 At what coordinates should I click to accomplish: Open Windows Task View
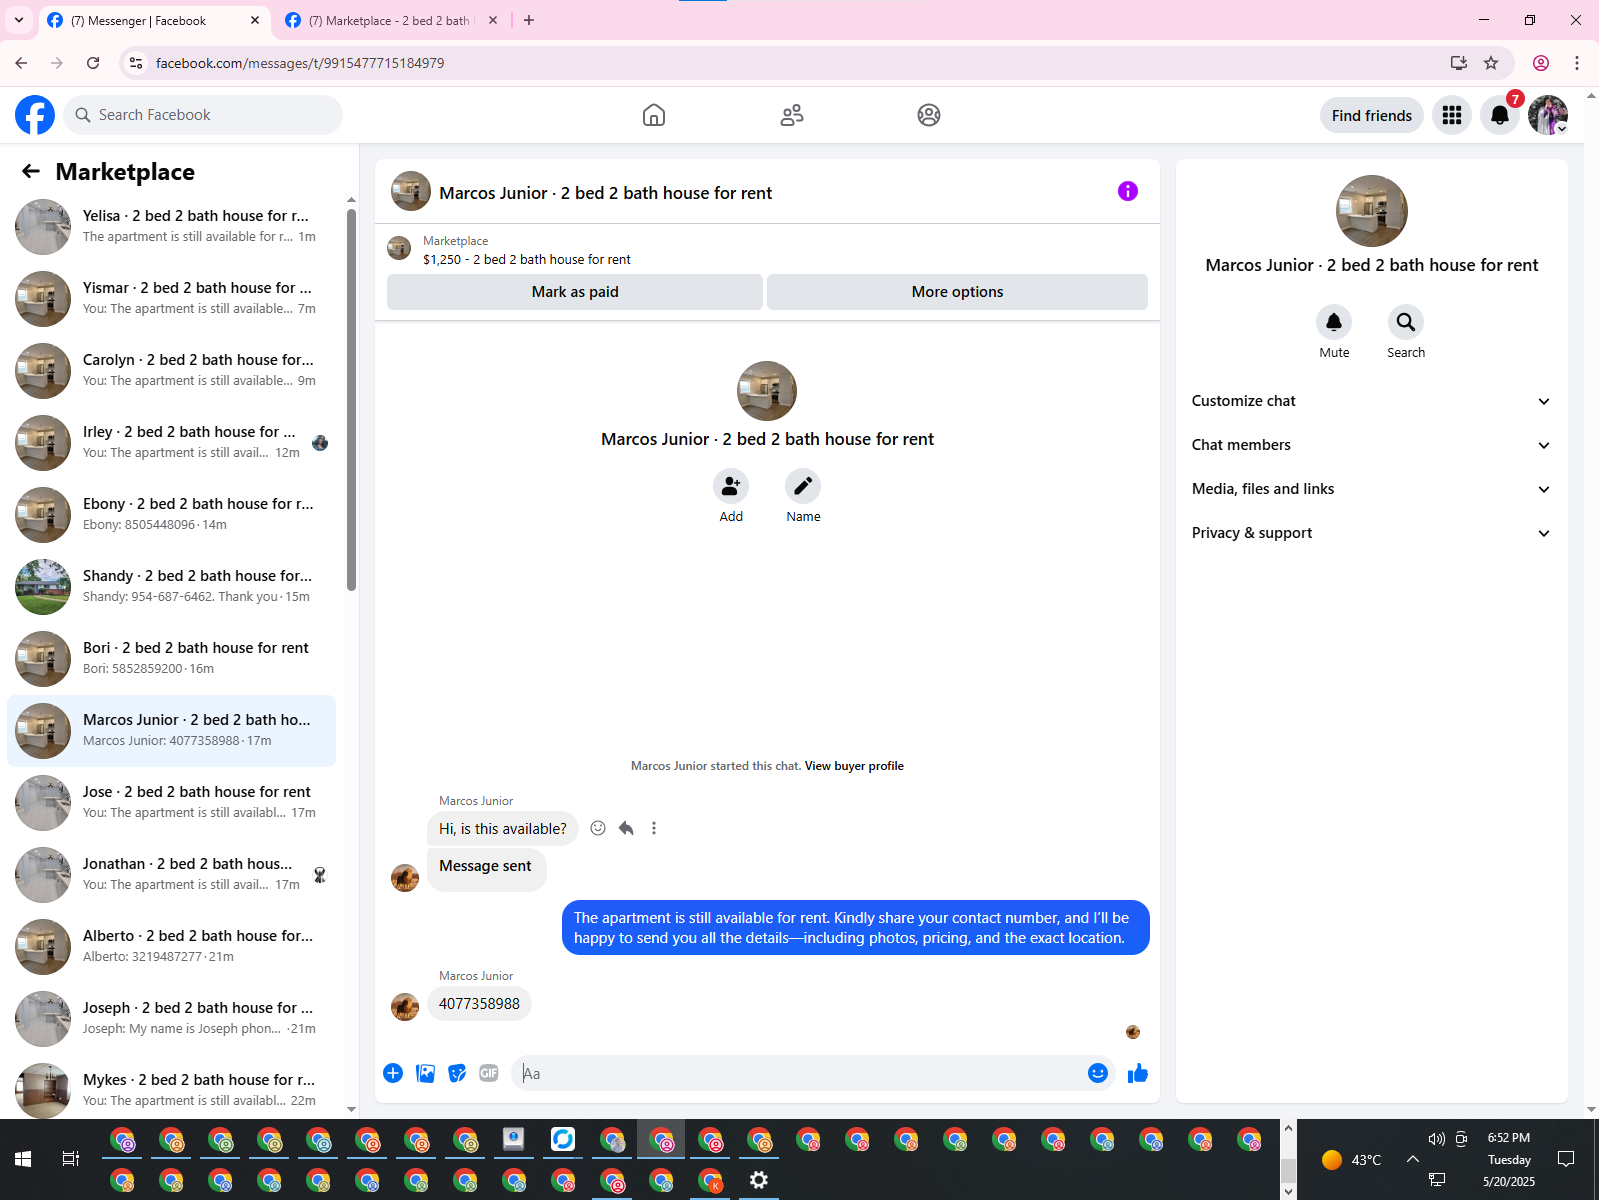(70, 1159)
